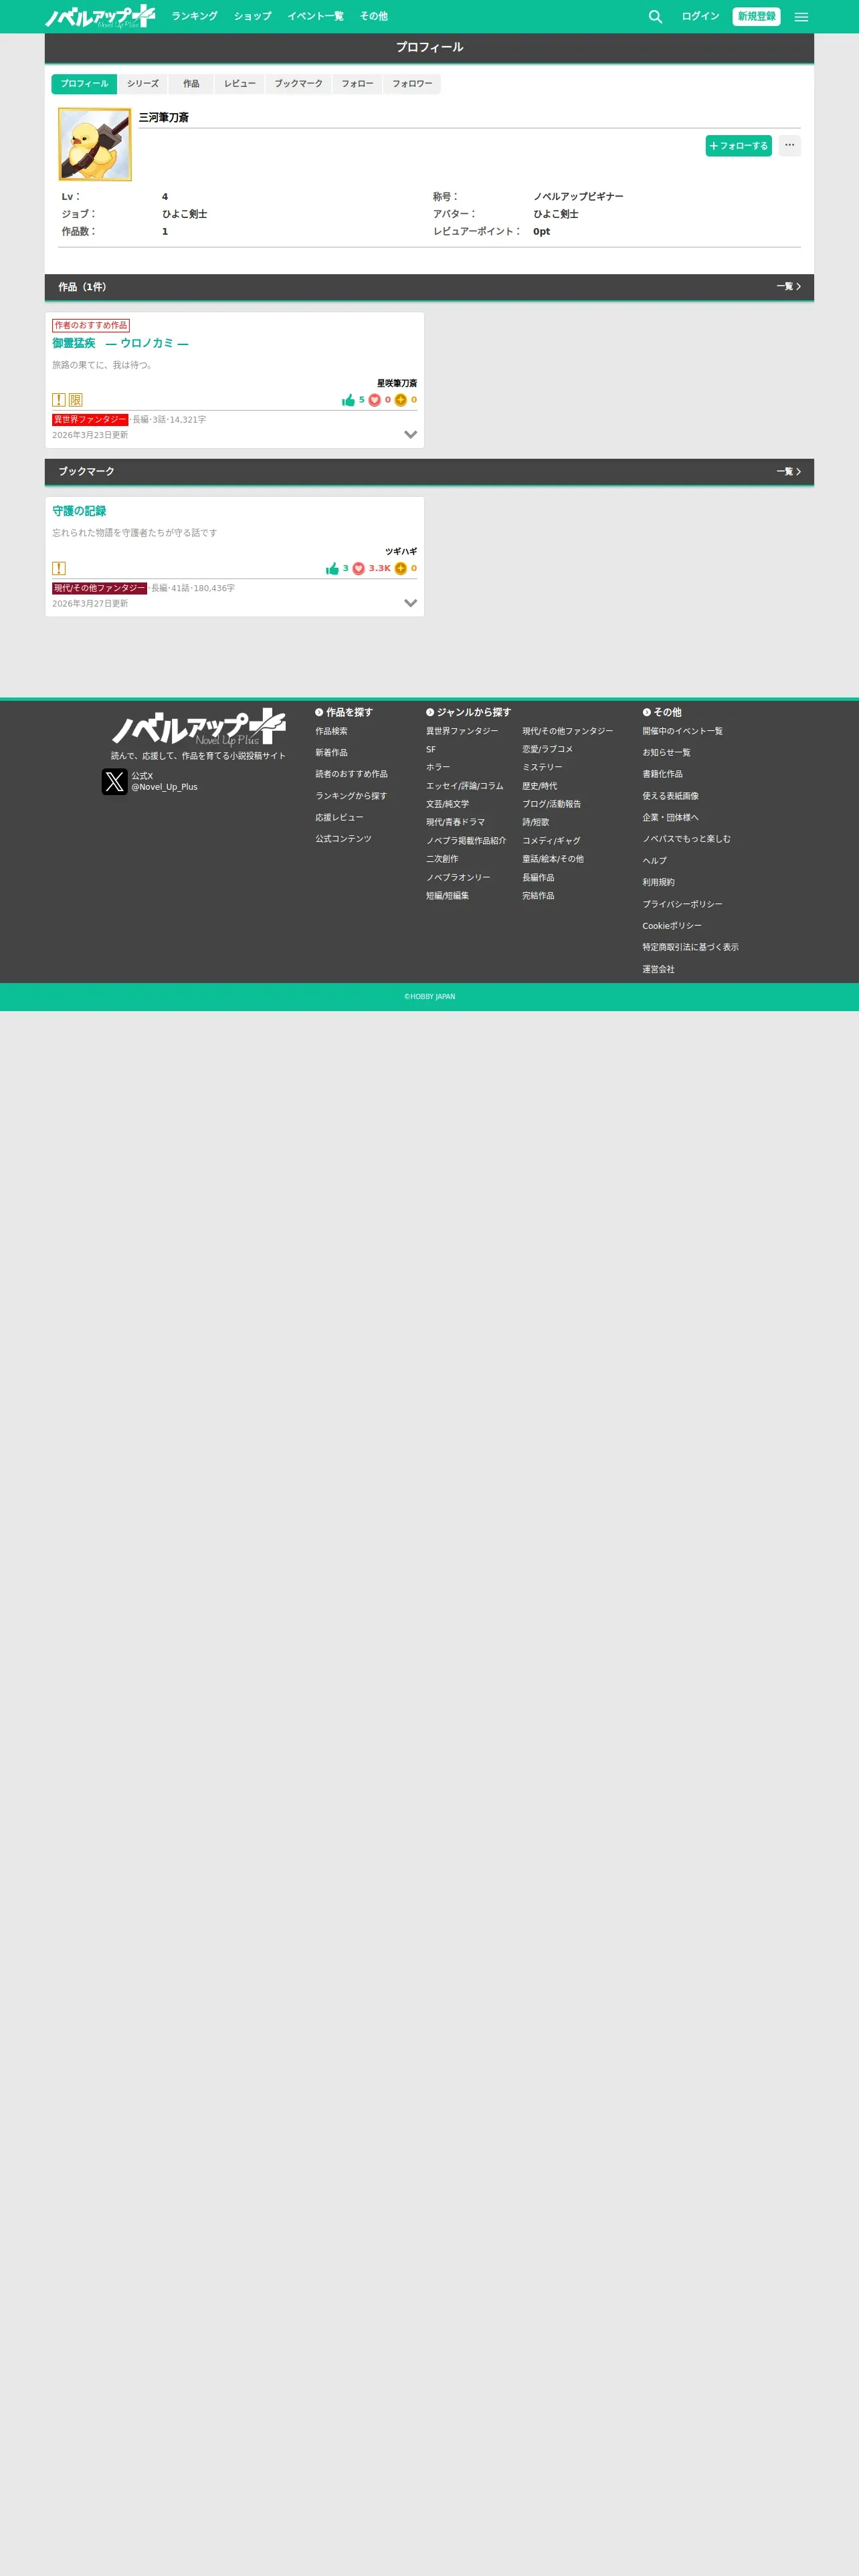Open 応援レビュー footer link
This screenshot has width=859, height=2576.
(x=340, y=818)
